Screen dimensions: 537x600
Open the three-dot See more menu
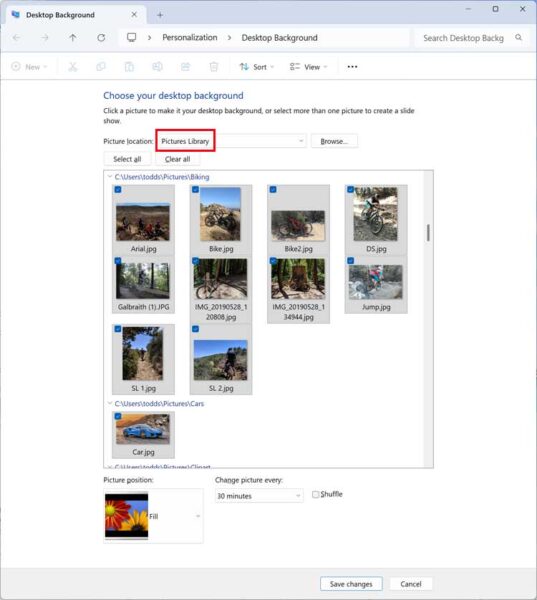click(352, 67)
